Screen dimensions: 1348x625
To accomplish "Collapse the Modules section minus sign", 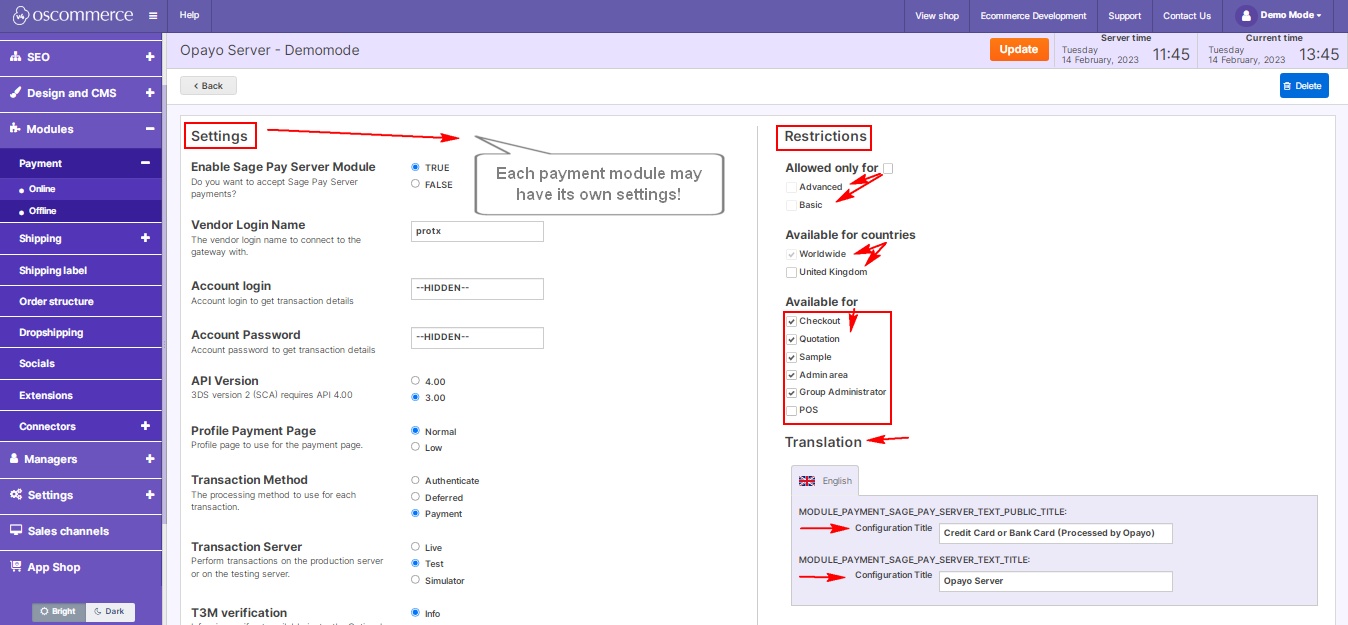I will point(149,129).
